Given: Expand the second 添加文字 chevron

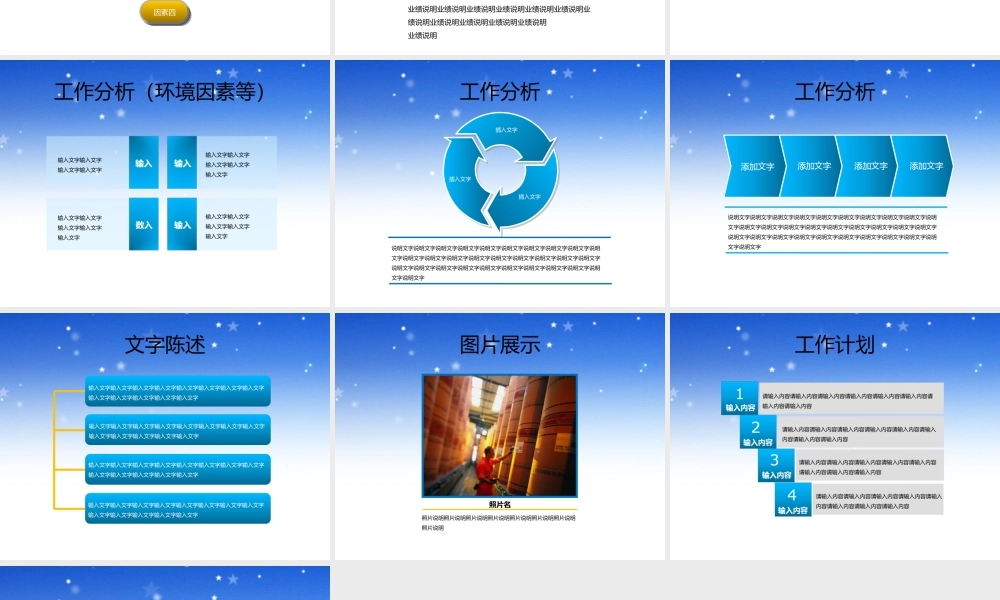Looking at the screenshot, I should pyautogui.click(x=813, y=164).
